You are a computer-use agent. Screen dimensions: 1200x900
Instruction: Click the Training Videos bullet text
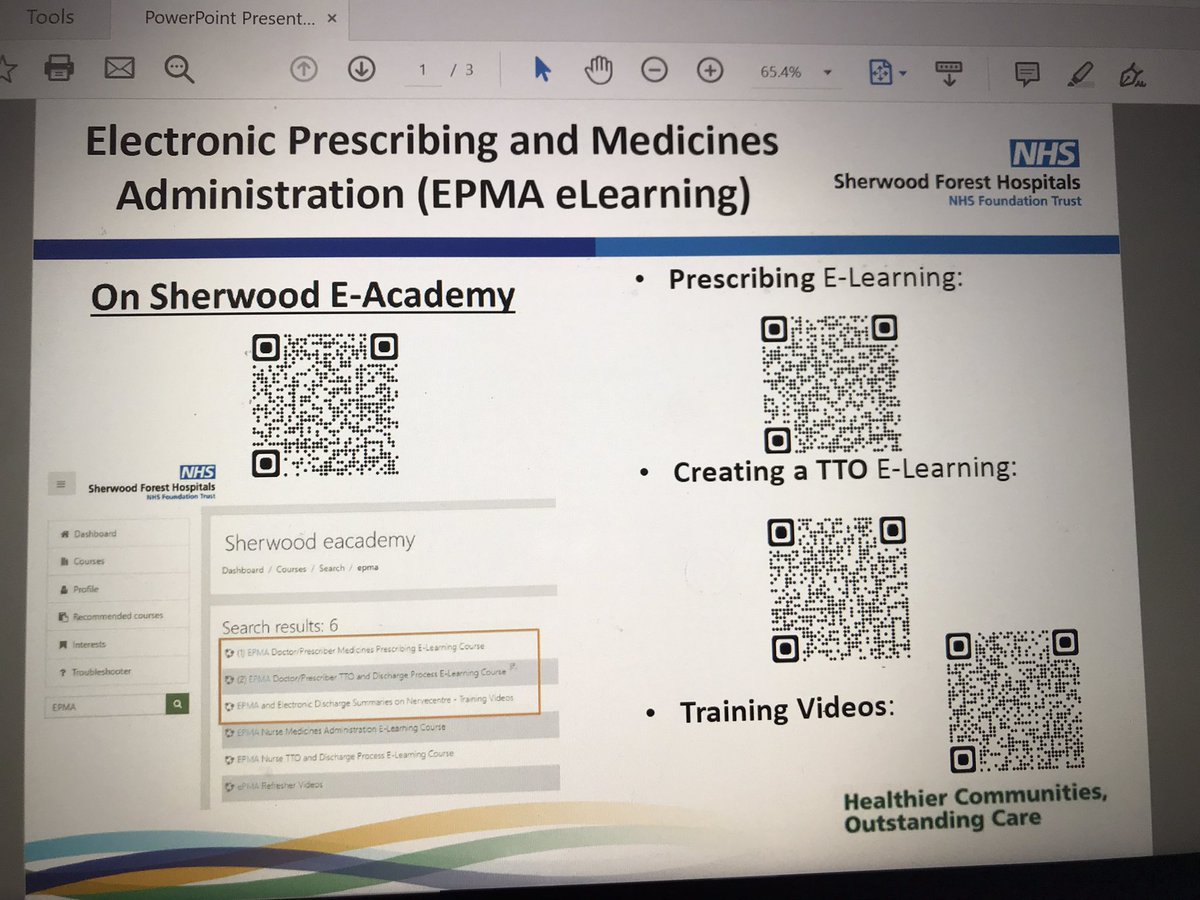(x=786, y=711)
